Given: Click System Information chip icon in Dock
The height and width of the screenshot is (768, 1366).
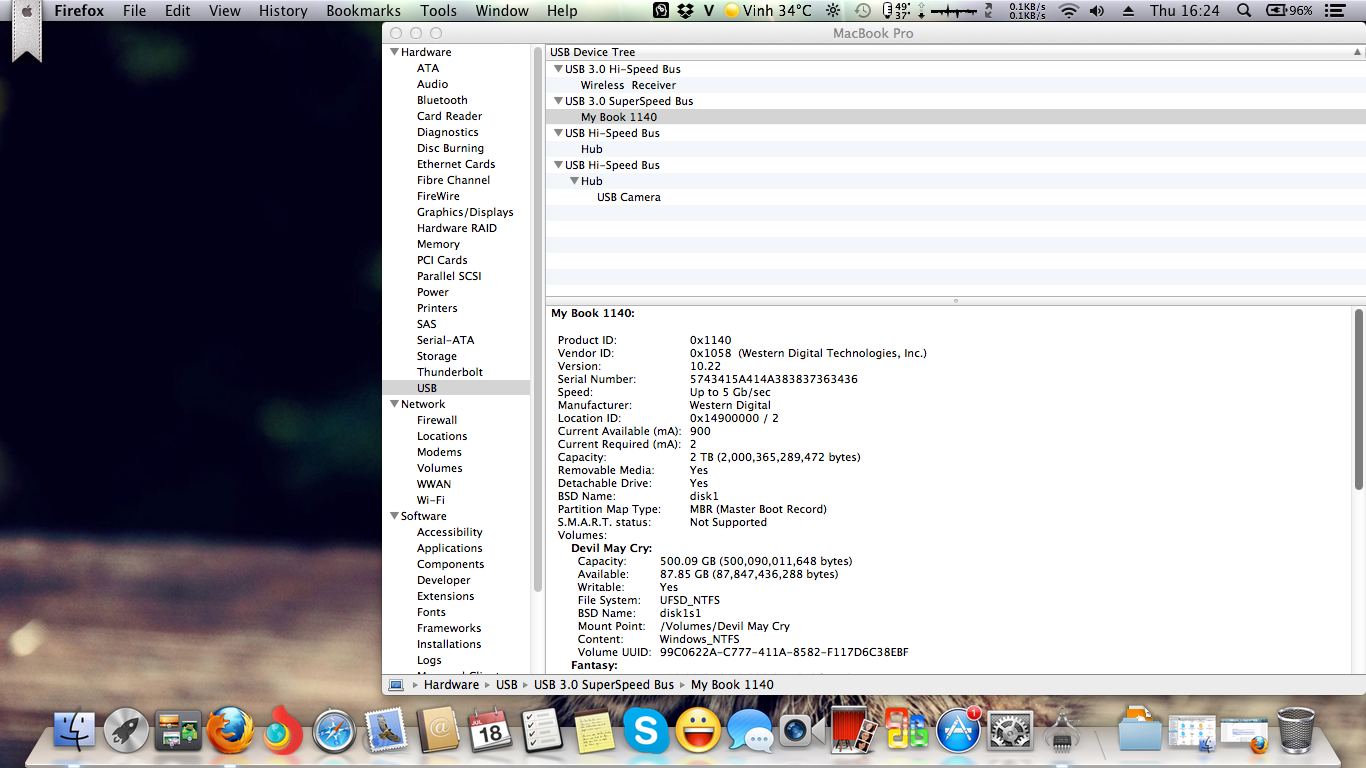Looking at the screenshot, I should [1062, 733].
